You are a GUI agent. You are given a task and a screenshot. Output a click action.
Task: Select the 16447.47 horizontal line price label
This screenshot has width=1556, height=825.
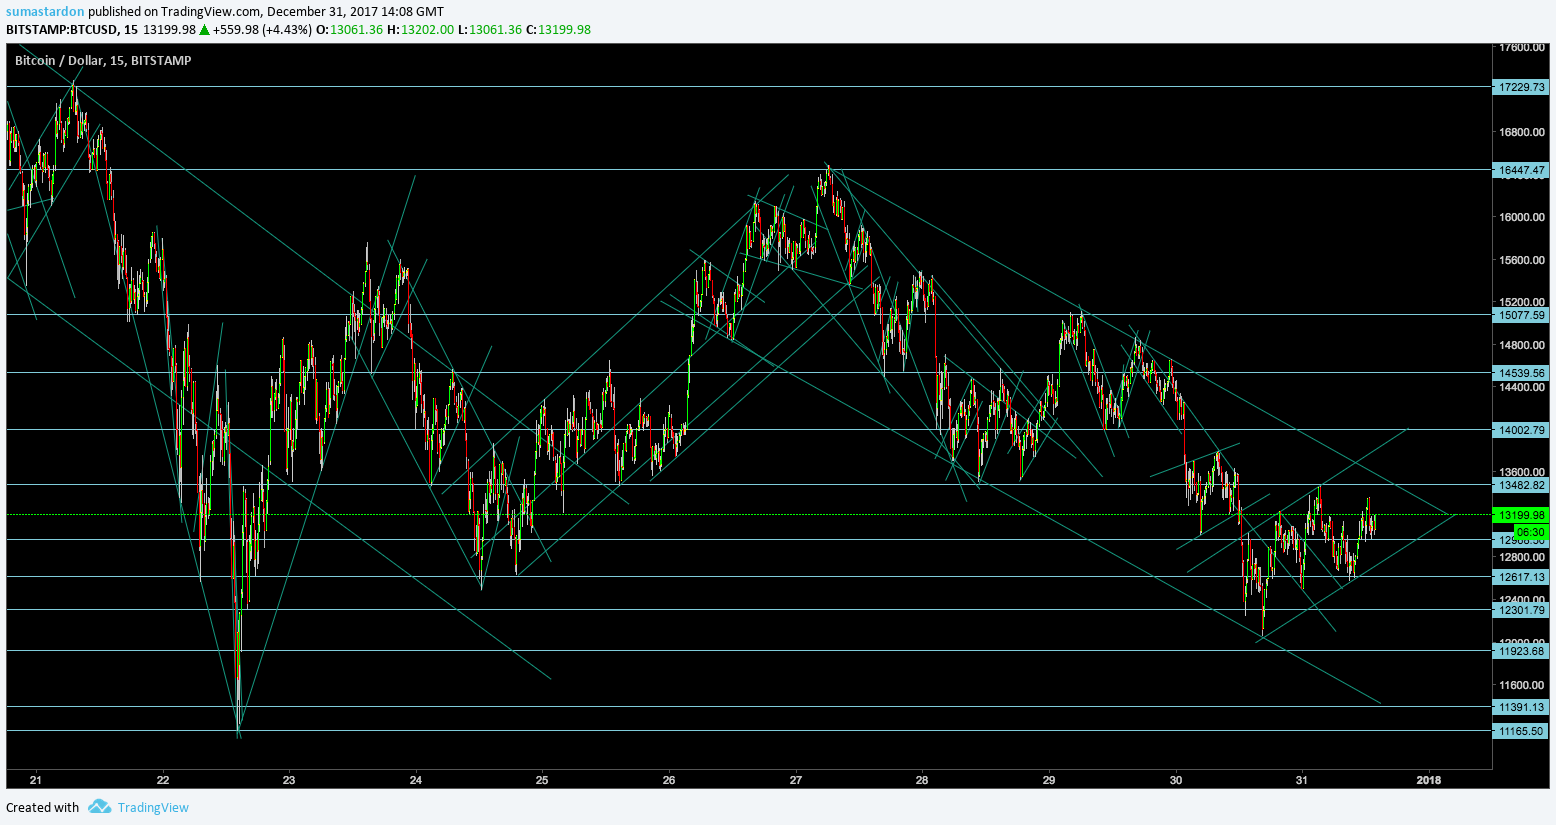coord(1520,170)
